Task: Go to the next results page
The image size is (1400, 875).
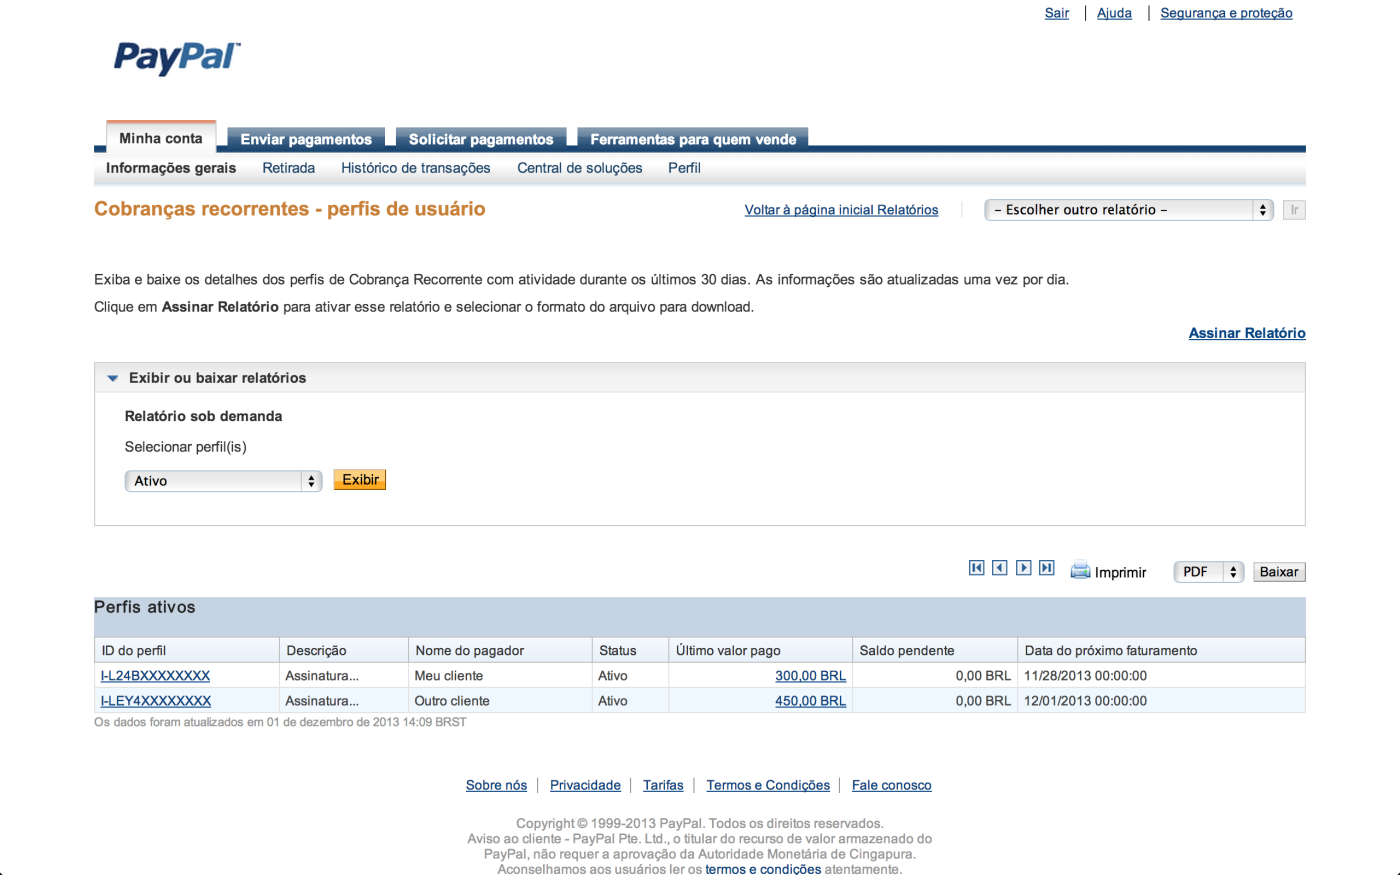Action: pyautogui.click(x=1023, y=568)
